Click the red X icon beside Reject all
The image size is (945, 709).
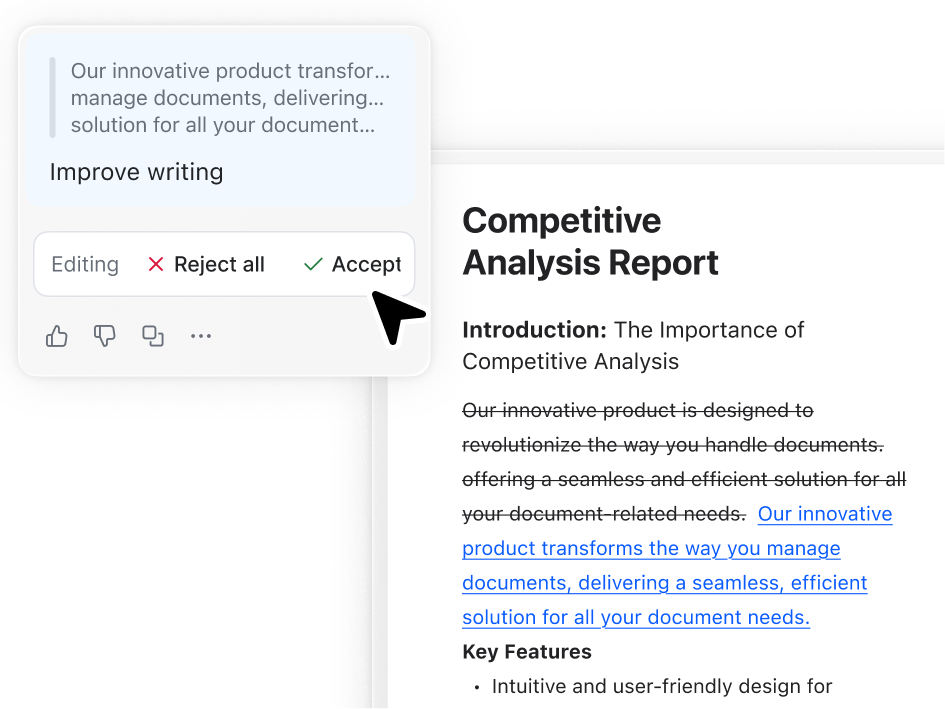pyautogui.click(x=156, y=264)
